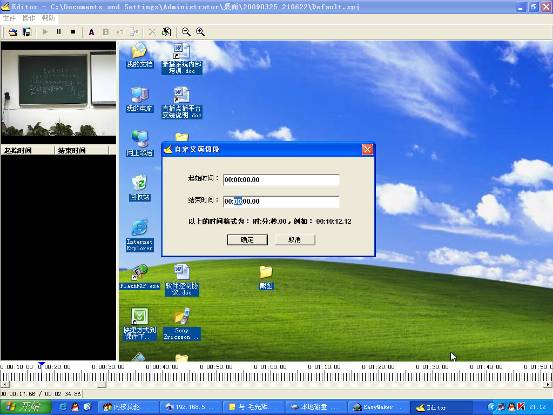Click the timeline scrollbar left arrow
This screenshot has width=553, height=415.
pyautogui.click(x=4, y=384)
